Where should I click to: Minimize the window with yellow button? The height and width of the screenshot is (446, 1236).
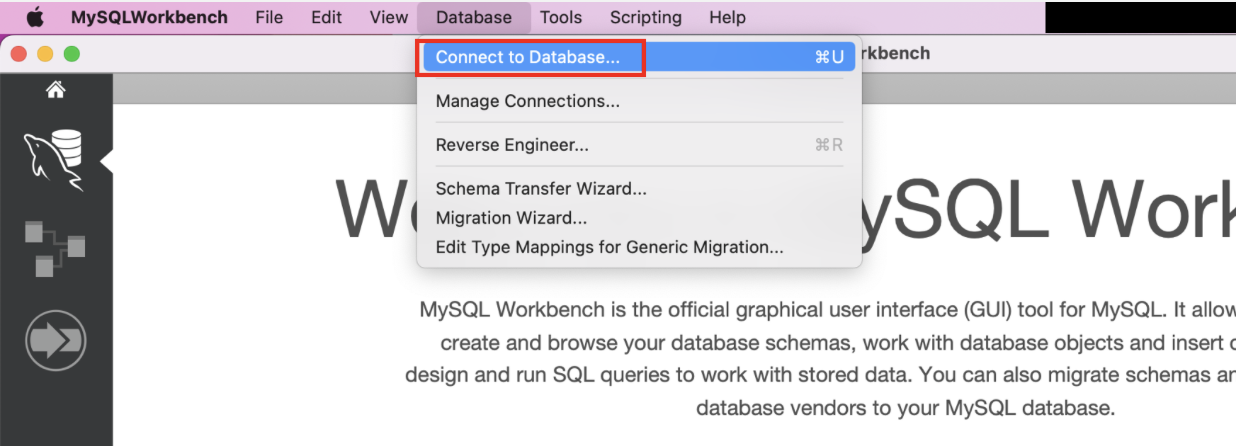[45, 54]
